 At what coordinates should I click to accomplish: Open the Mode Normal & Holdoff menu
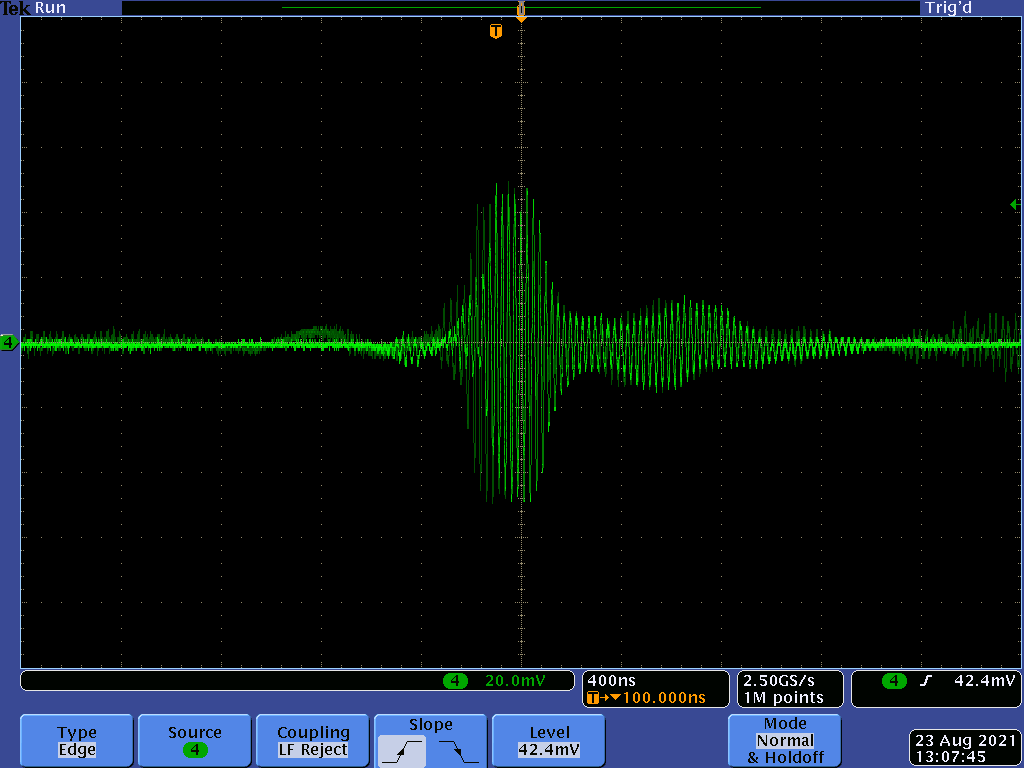click(x=784, y=740)
